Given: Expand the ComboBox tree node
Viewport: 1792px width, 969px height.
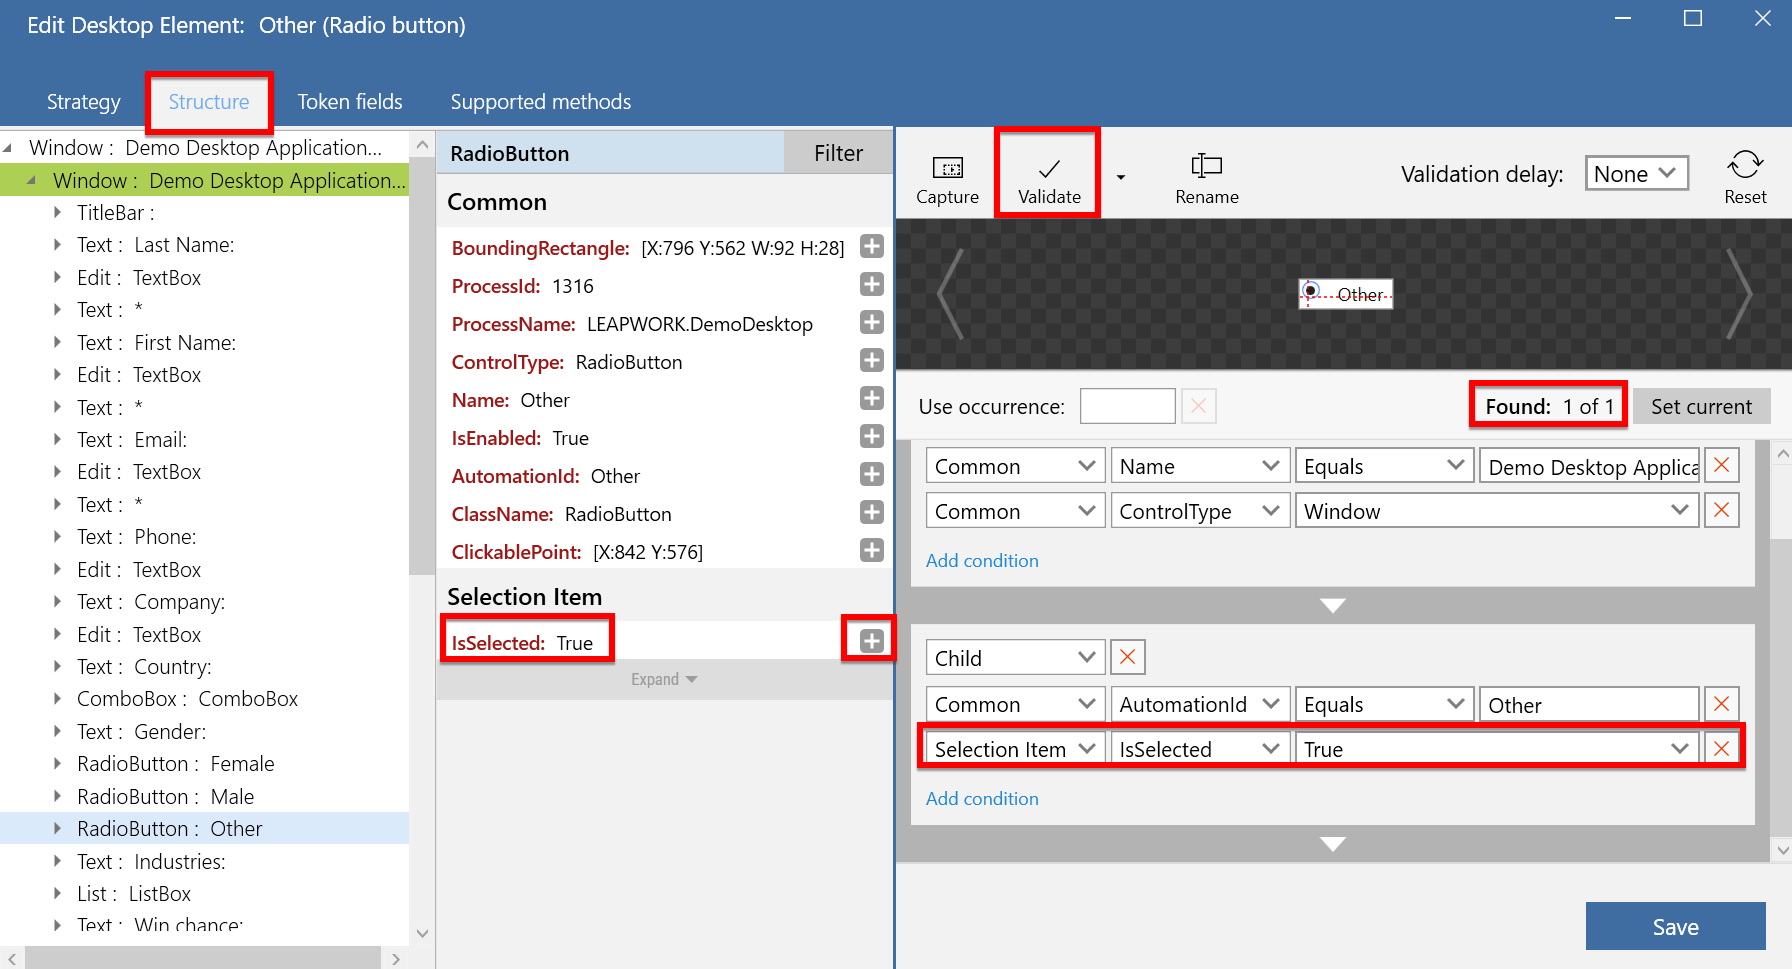Looking at the screenshot, I should point(57,699).
